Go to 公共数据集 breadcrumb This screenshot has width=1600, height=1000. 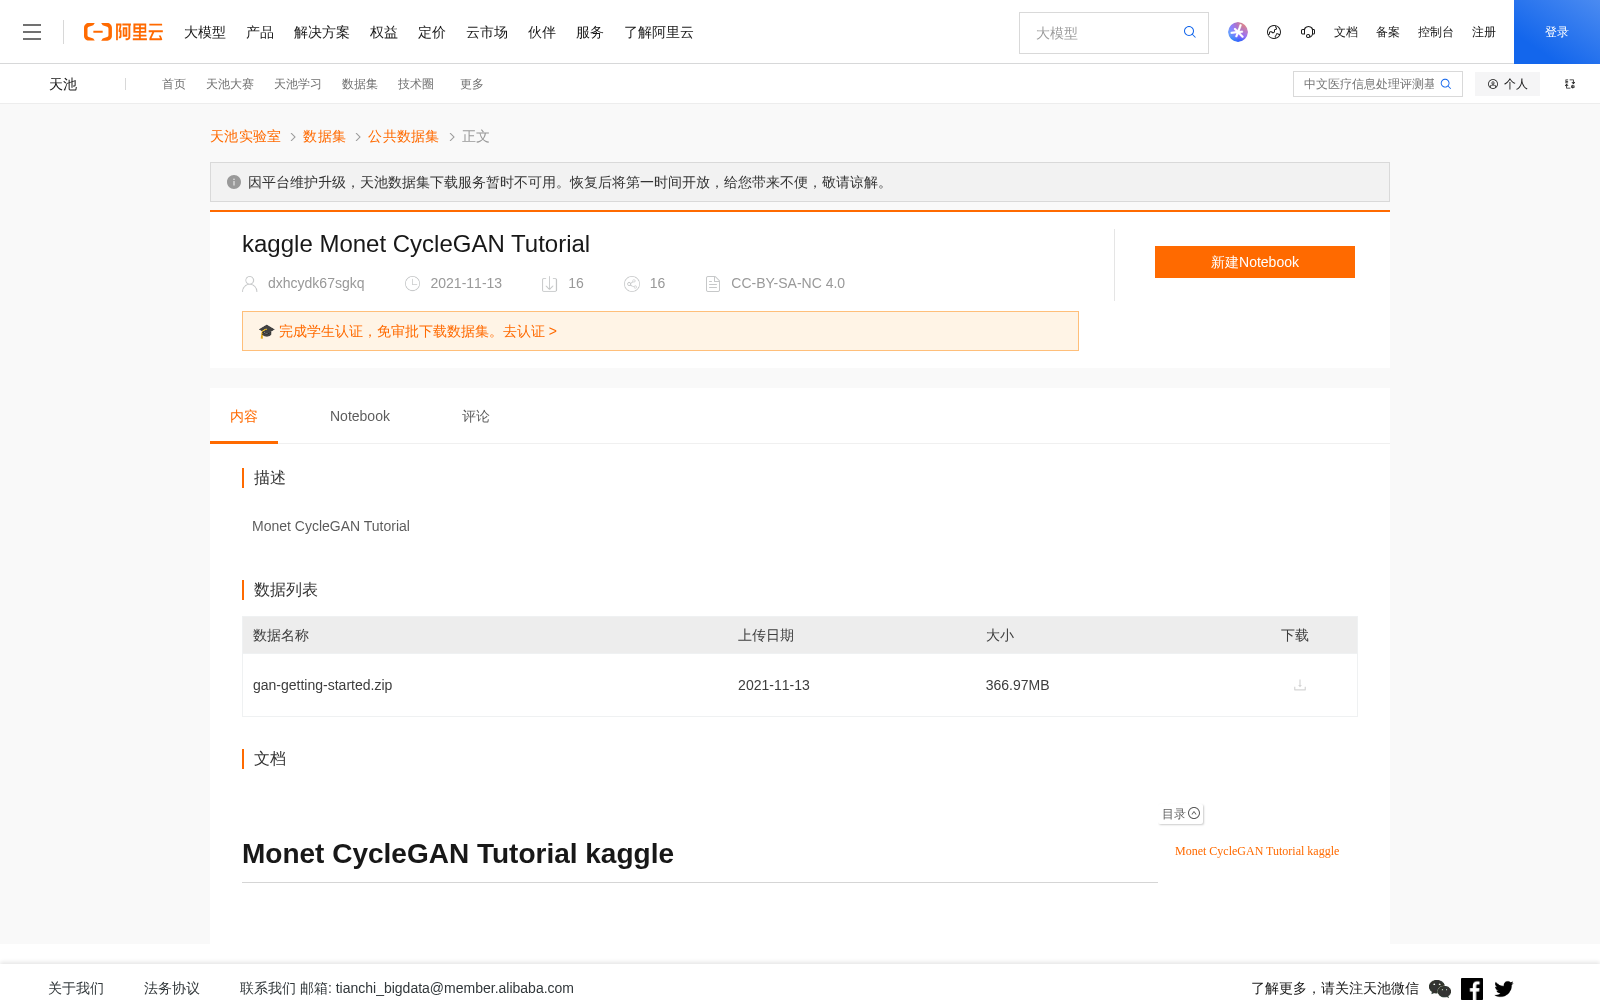click(403, 136)
